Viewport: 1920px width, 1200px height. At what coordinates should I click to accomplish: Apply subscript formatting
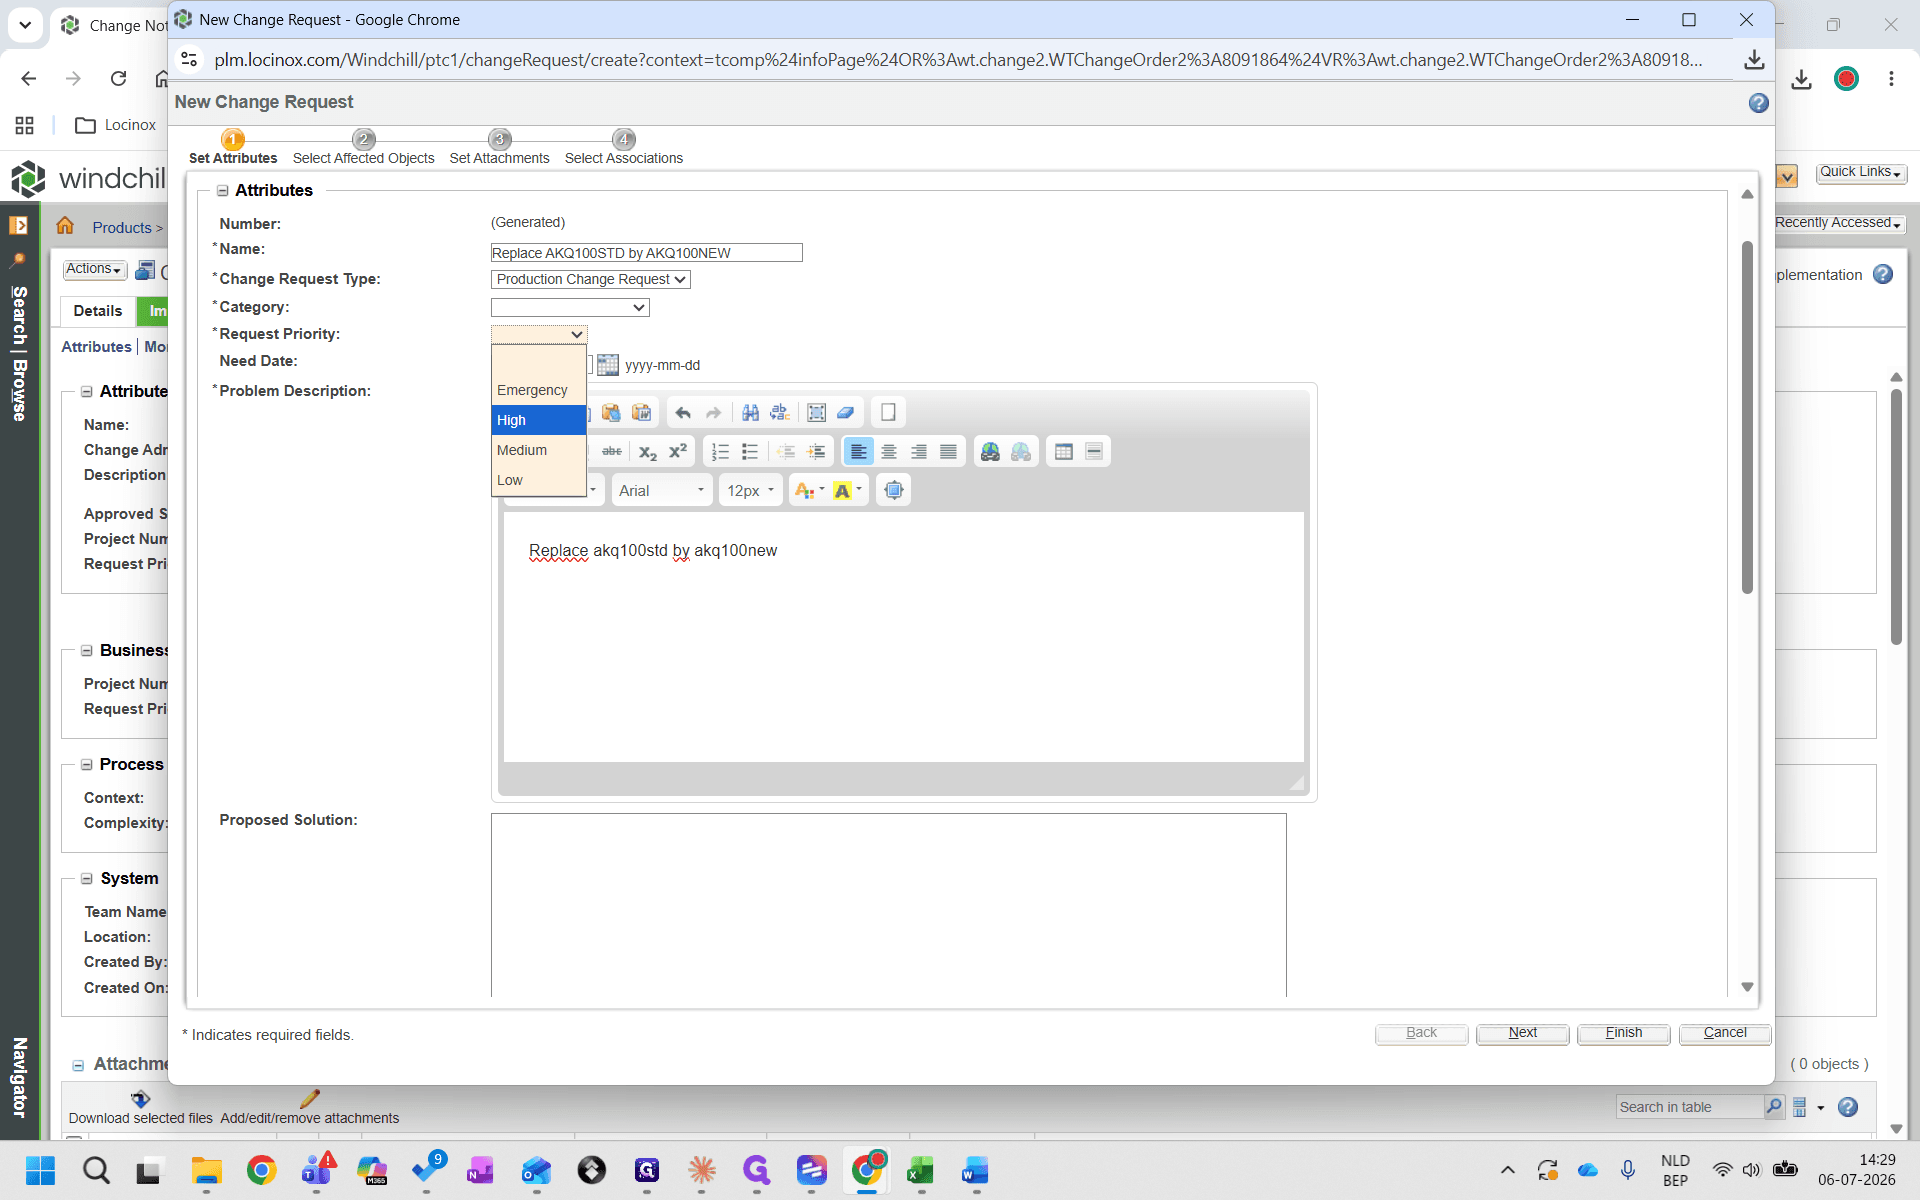coord(648,452)
